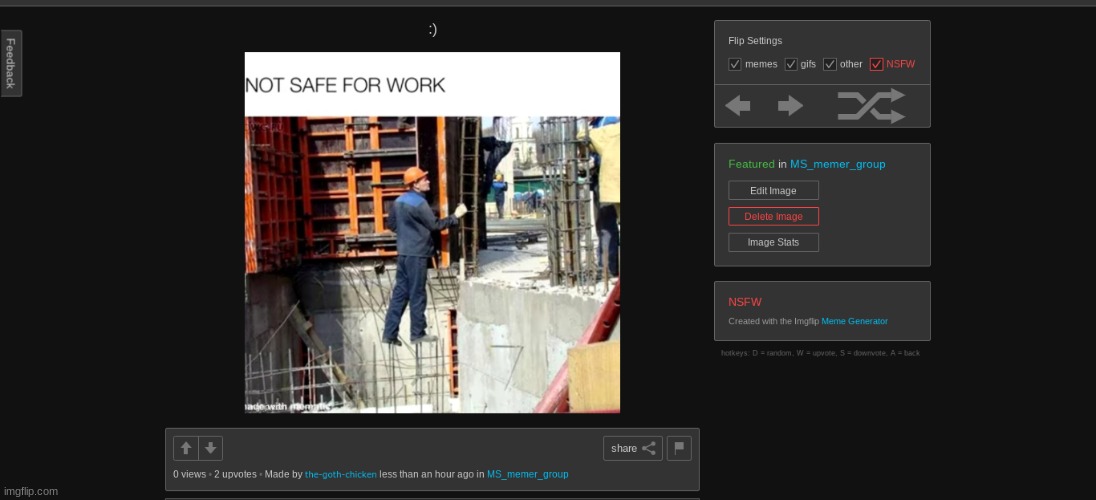Open the Feedback side tab
Image resolution: width=1096 pixels, height=500 pixels.
click(11, 63)
